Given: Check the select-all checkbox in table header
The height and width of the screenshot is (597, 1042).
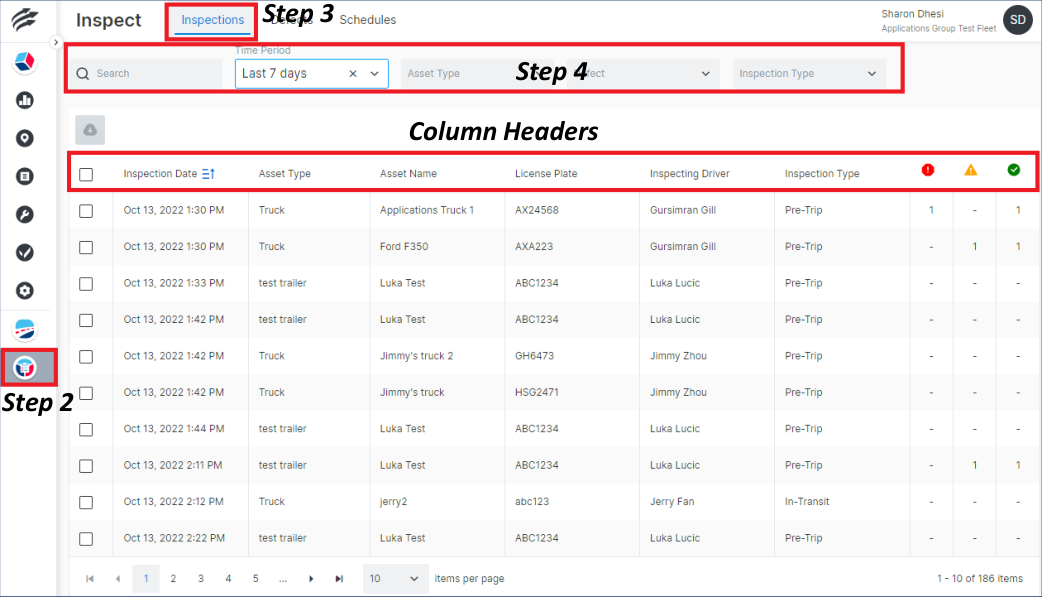Looking at the screenshot, I should point(86,173).
